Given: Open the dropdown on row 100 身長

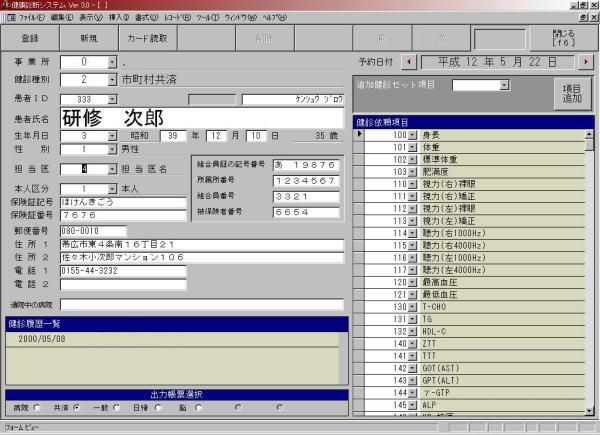Looking at the screenshot, I should [x=412, y=135].
